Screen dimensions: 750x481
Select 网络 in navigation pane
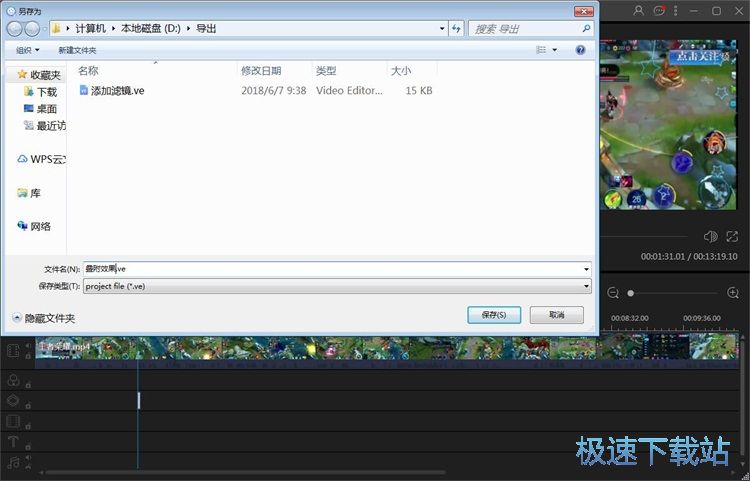click(34, 226)
